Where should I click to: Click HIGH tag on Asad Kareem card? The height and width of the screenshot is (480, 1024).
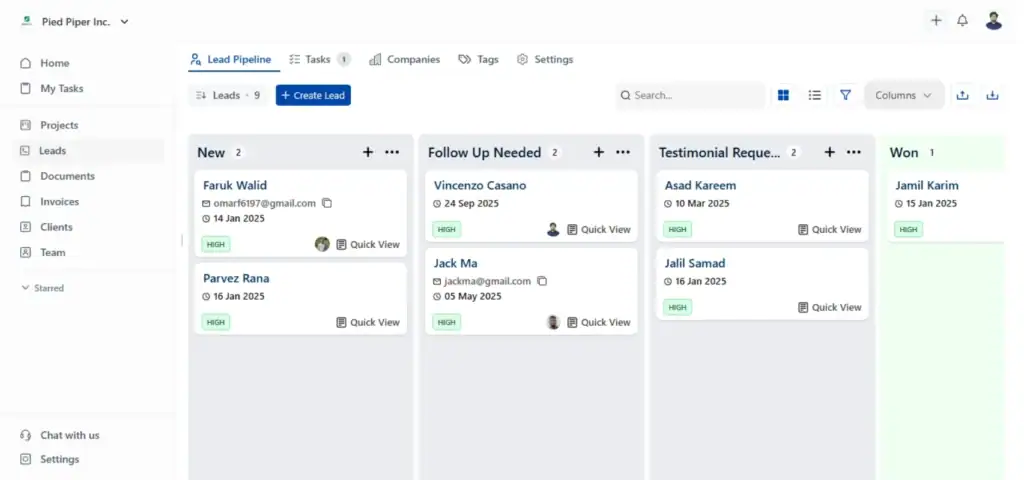pos(677,229)
